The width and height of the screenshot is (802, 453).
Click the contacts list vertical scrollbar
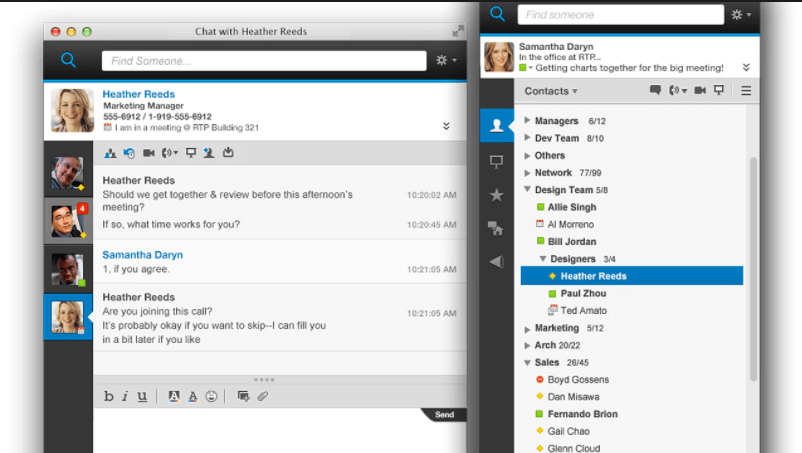click(x=753, y=269)
